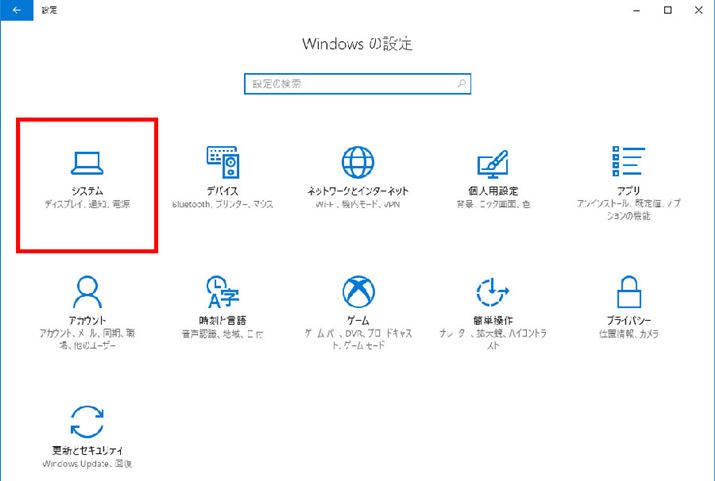Viewport: 715px width, 481px height.
Task: Open the アカウント person icon
Action: coord(87,292)
